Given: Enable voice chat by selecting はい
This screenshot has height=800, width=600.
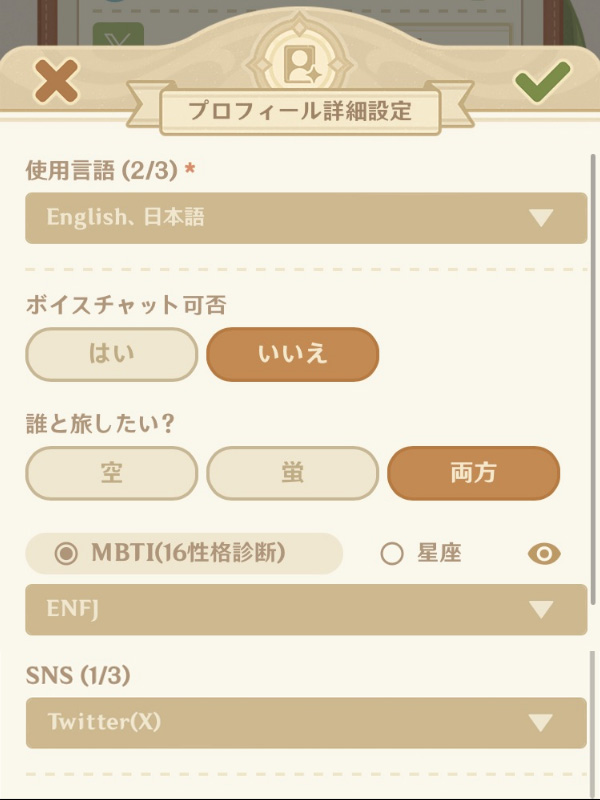Looking at the screenshot, I should (x=110, y=354).
